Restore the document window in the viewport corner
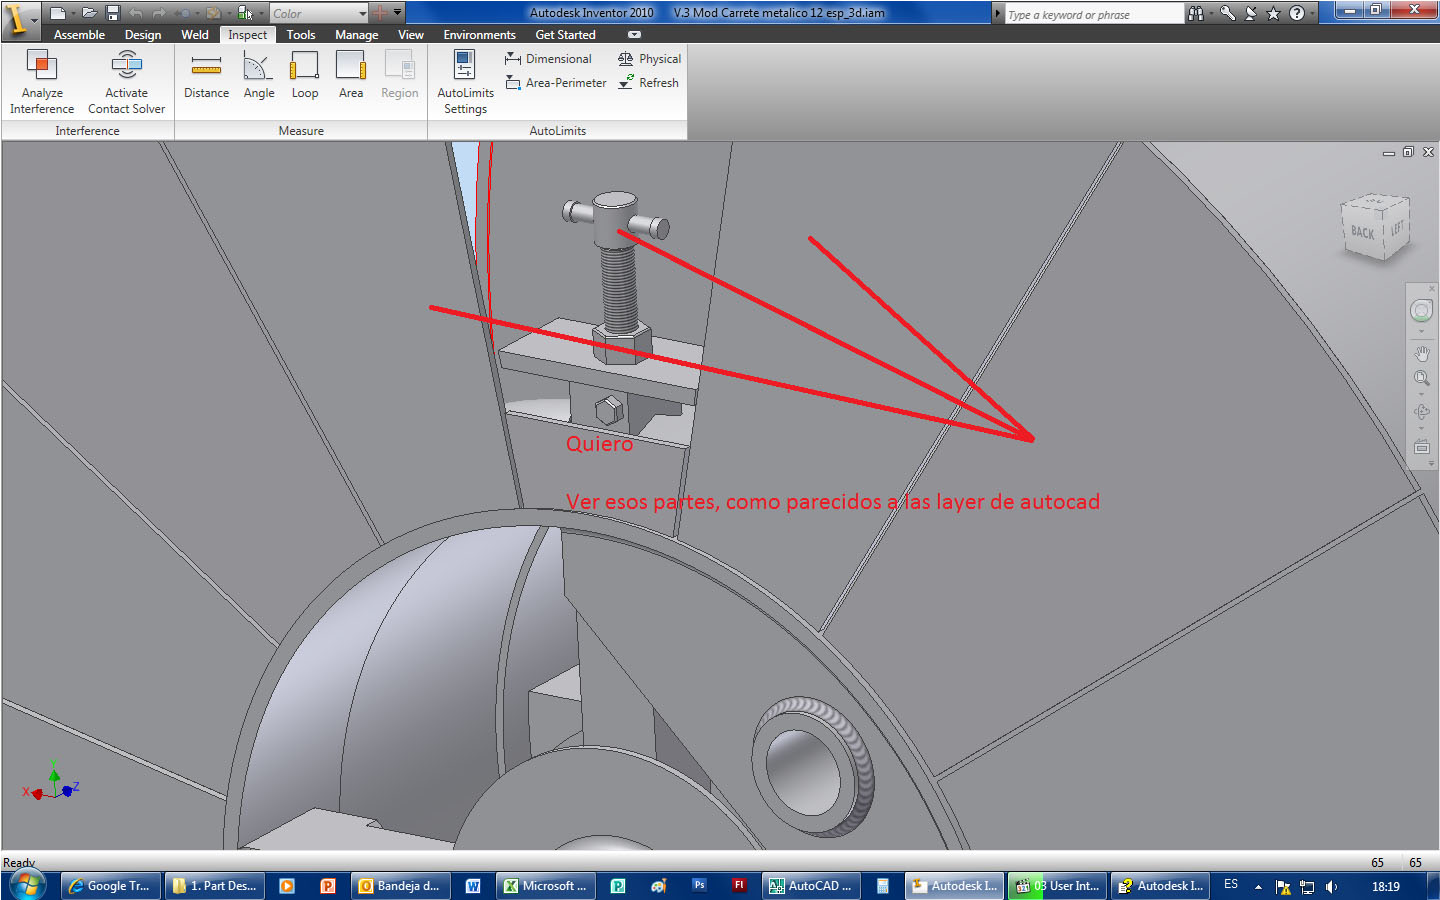The width and height of the screenshot is (1440, 900). 1408,152
